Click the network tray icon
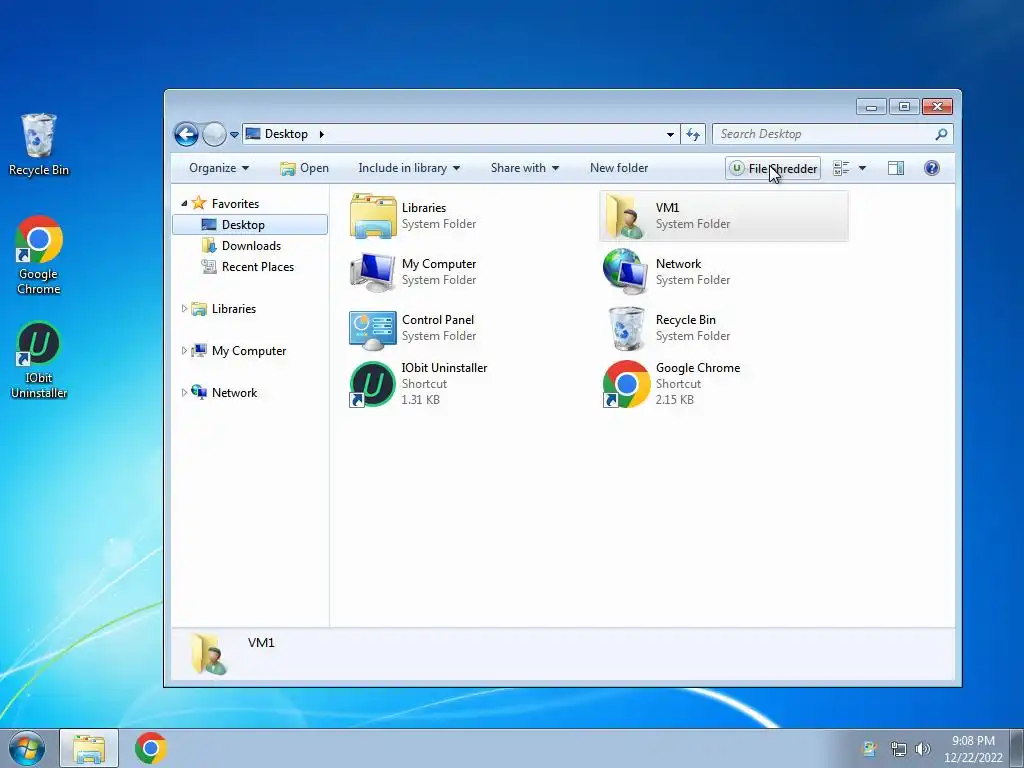This screenshot has height=768, width=1024. point(898,749)
